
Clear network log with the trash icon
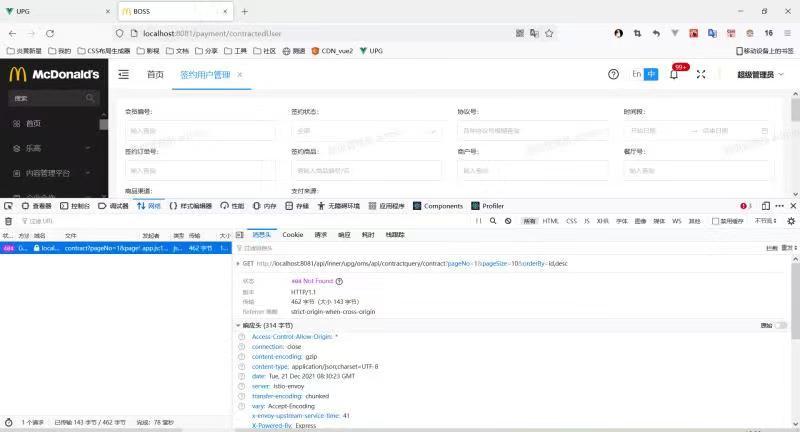coord(8,221)
